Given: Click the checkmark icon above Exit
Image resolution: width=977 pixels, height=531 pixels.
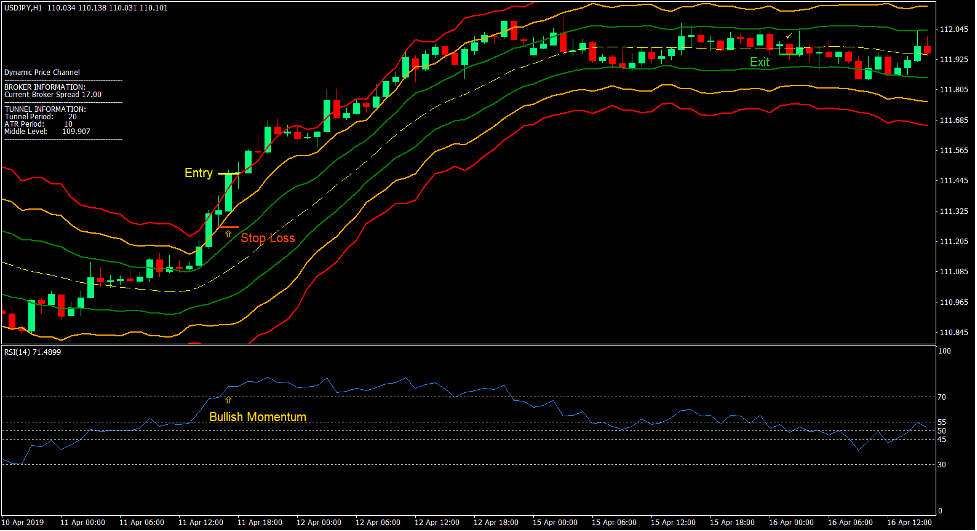Looking at the screenshot, I should tap(789, 35).
